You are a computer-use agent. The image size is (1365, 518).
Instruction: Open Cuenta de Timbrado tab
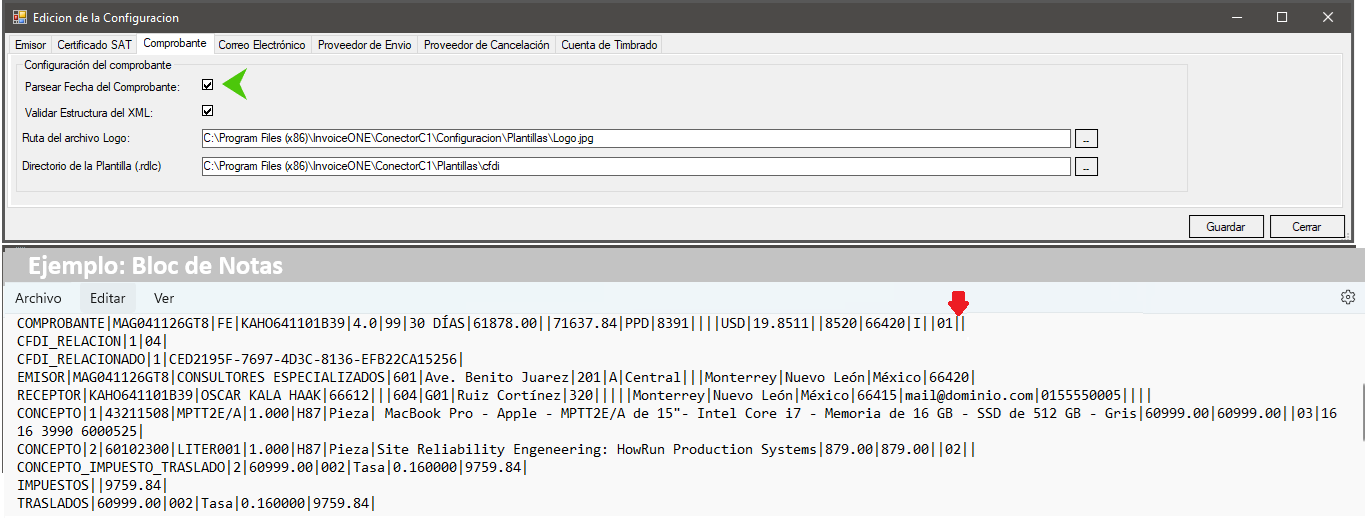click(x=608, y=45)
